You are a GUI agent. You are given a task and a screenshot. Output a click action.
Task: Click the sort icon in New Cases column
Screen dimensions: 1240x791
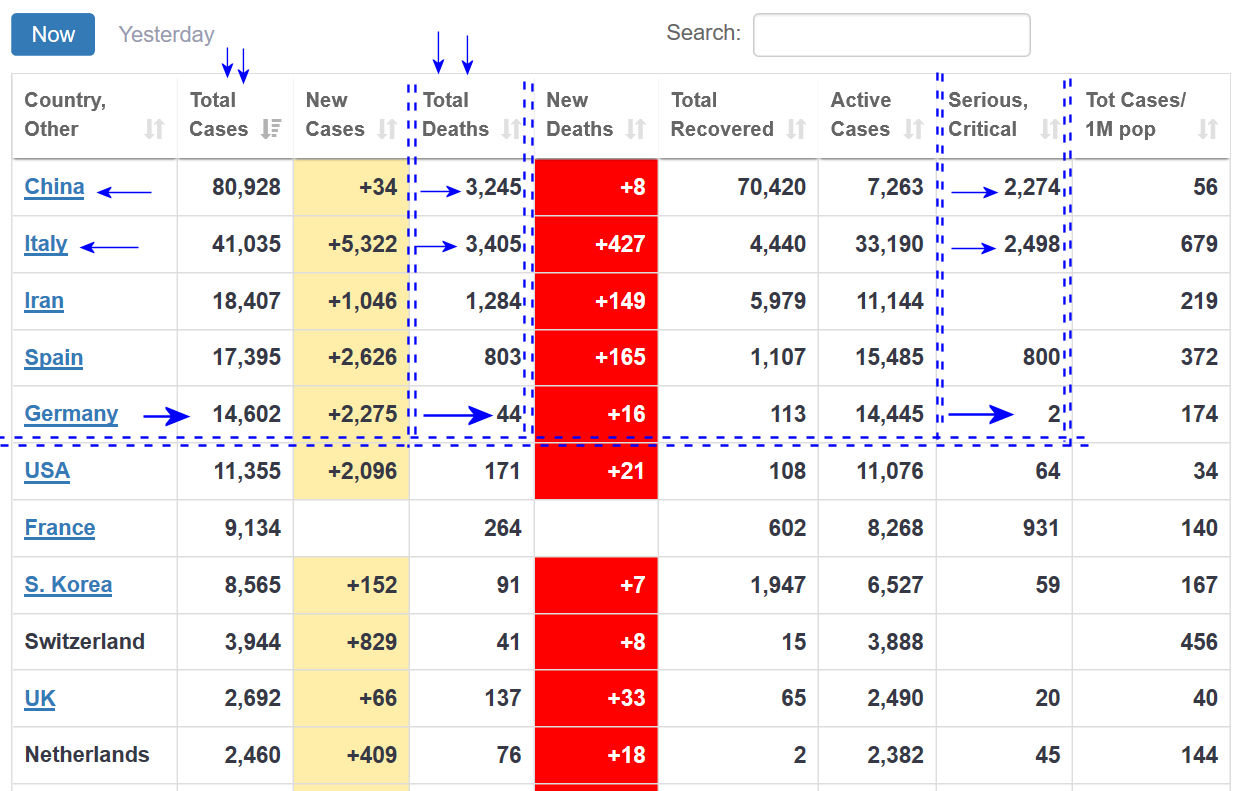[x=387, y=129]
